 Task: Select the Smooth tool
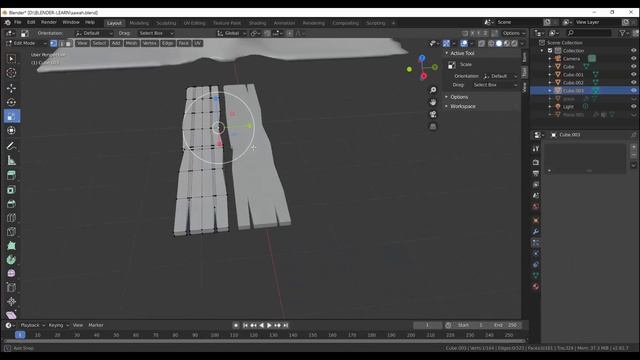coord(11,273)
